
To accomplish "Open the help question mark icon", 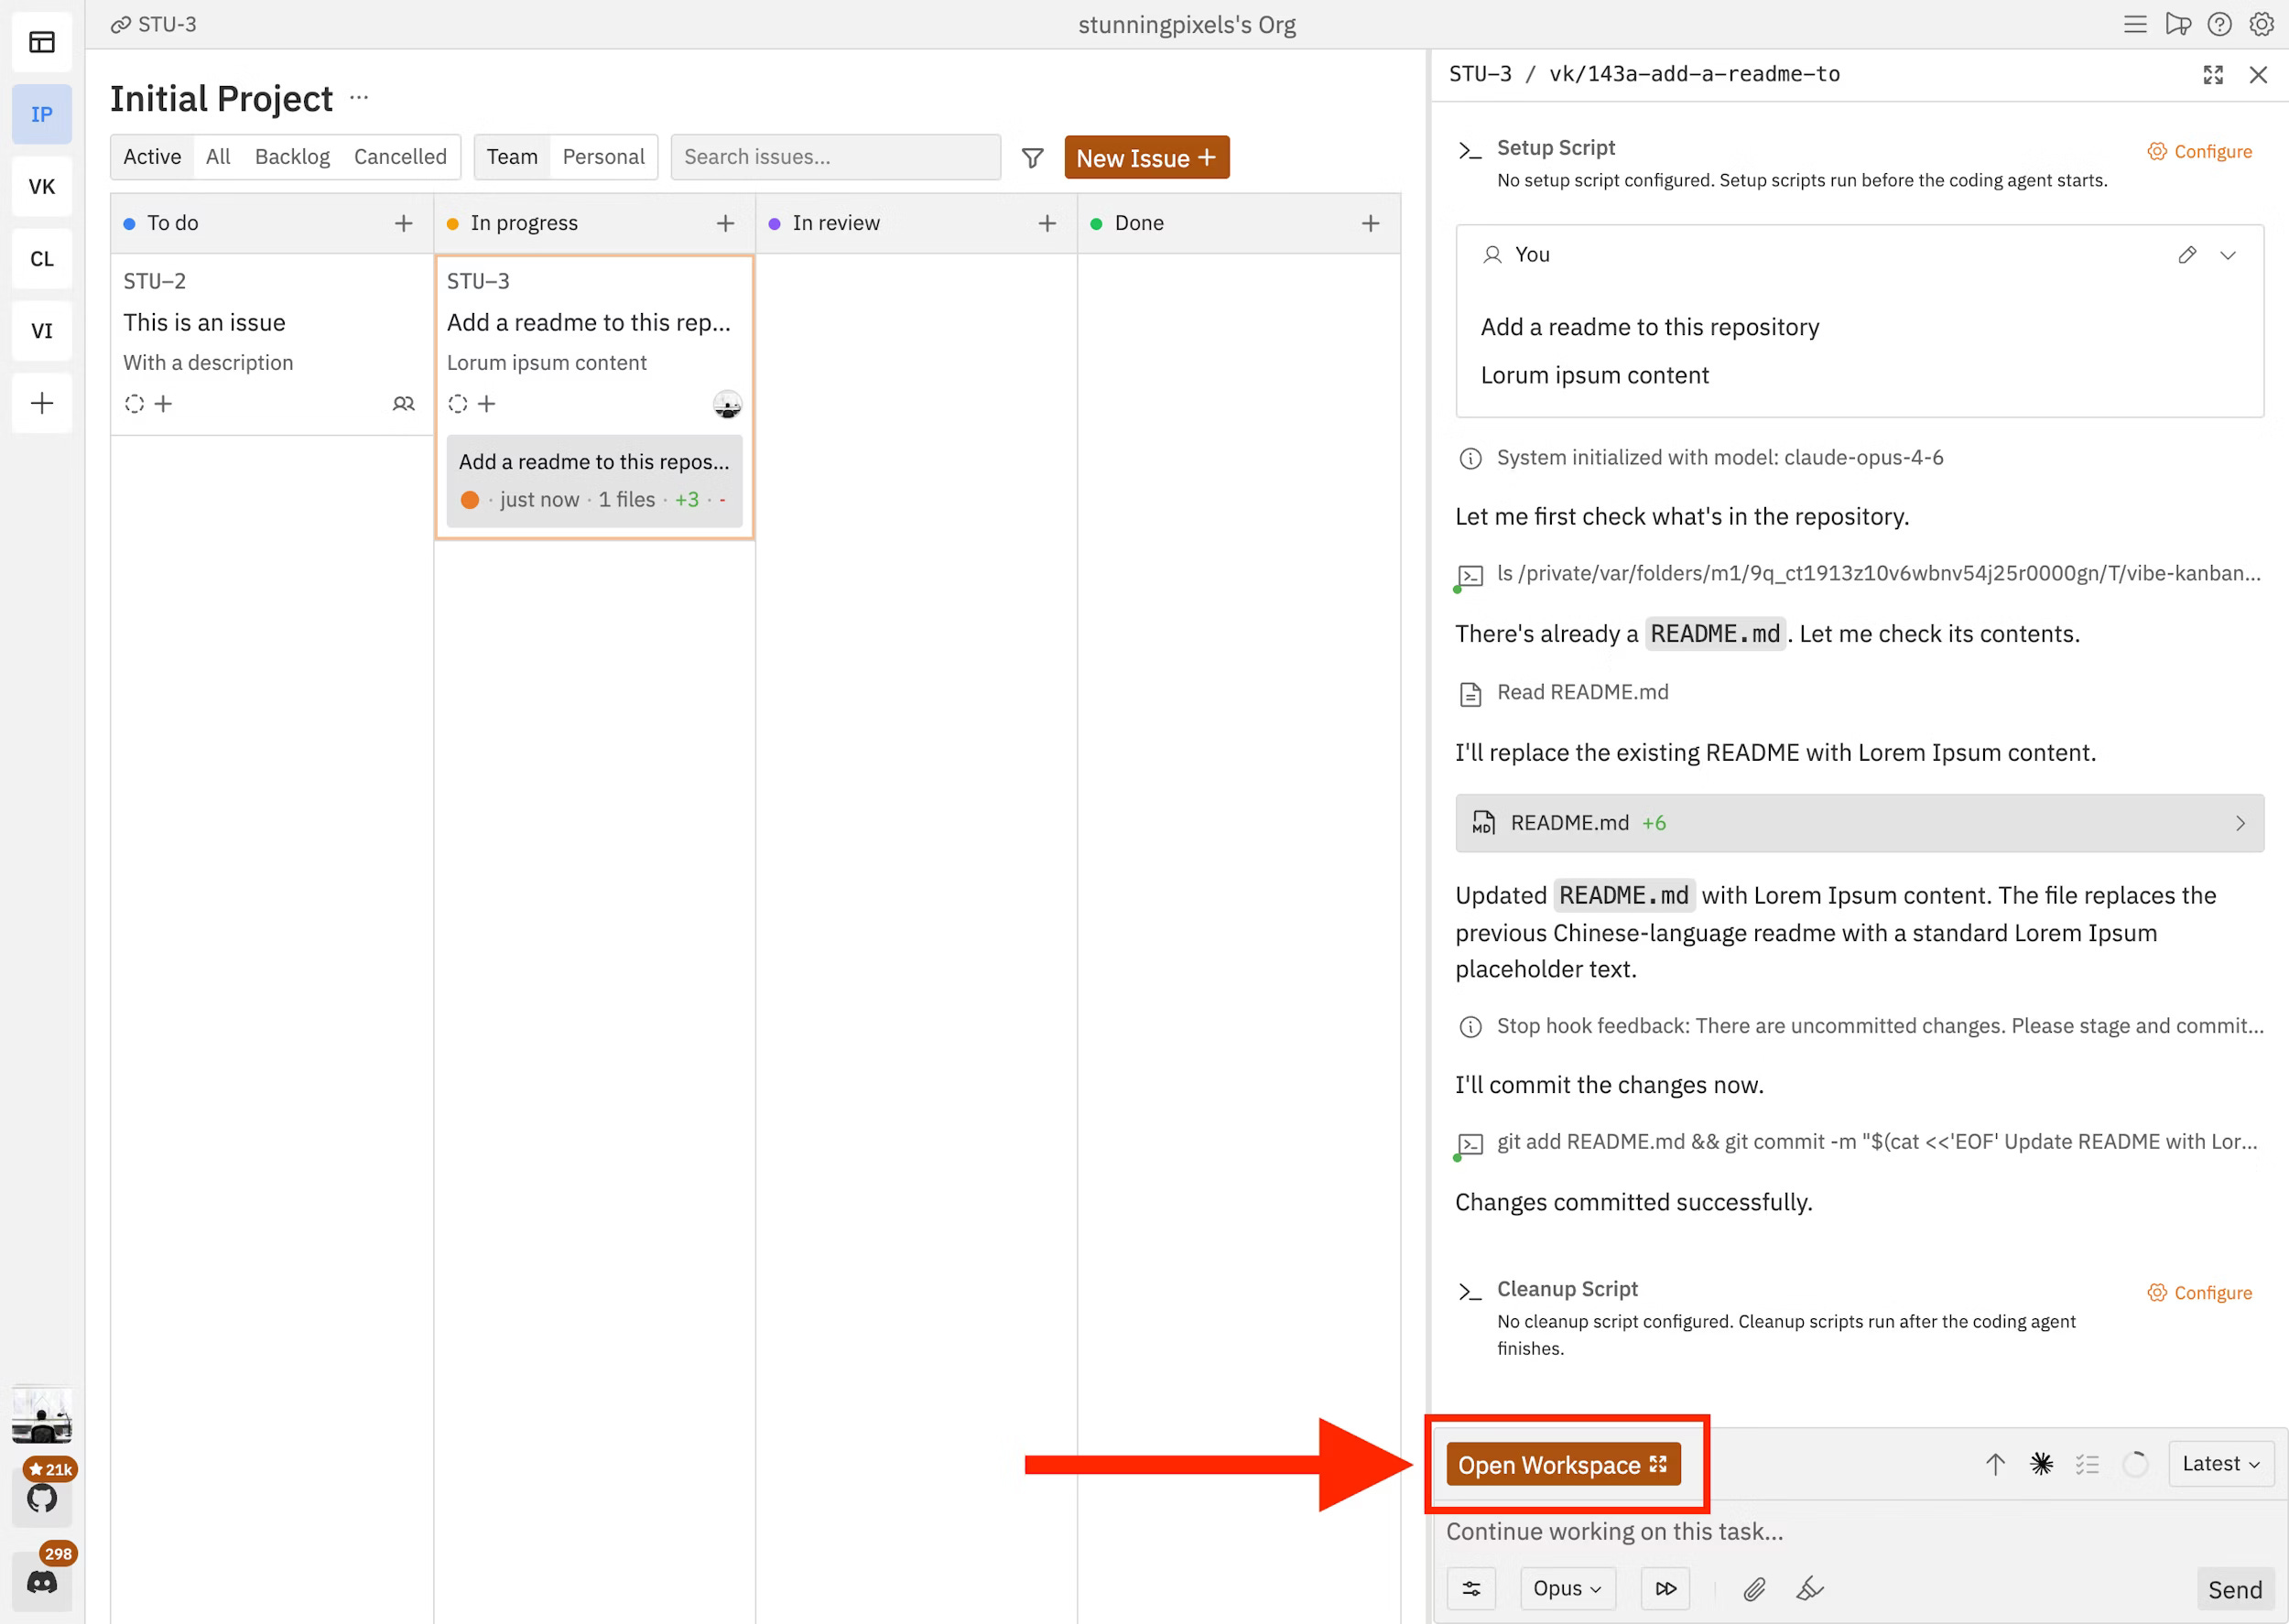I will click(x=2219, y=25).
